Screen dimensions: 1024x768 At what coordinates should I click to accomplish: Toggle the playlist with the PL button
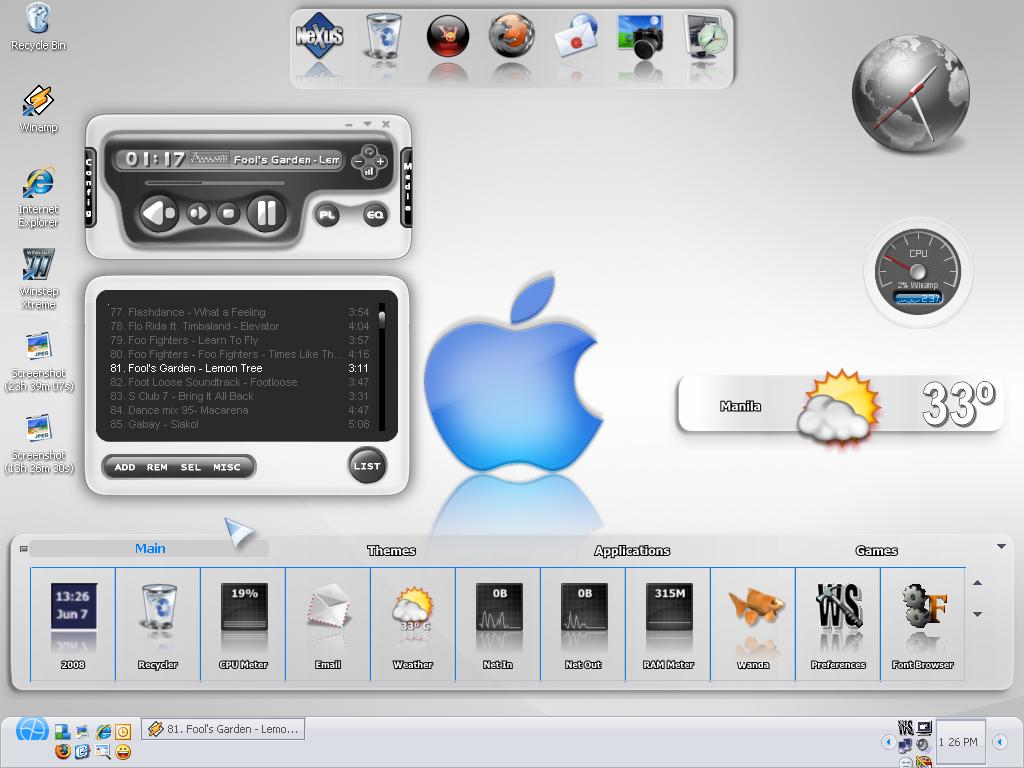(327, 215)
